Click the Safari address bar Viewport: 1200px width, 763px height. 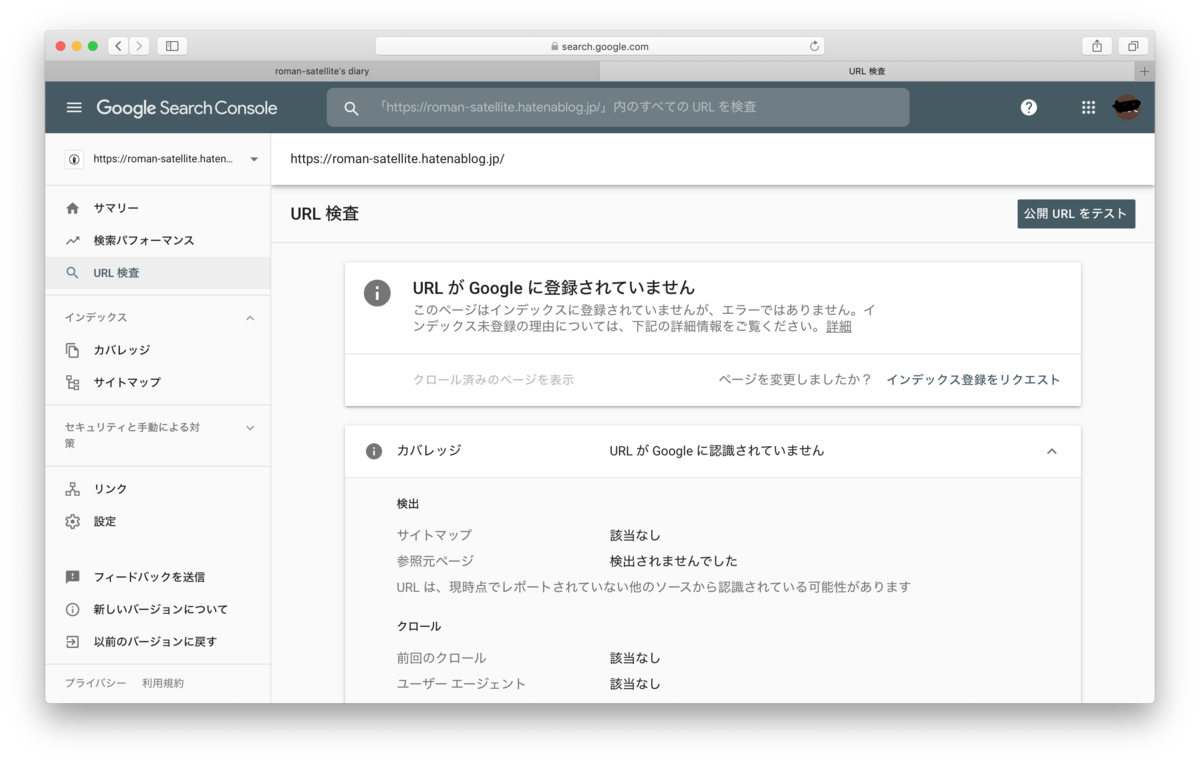point(600,46)
